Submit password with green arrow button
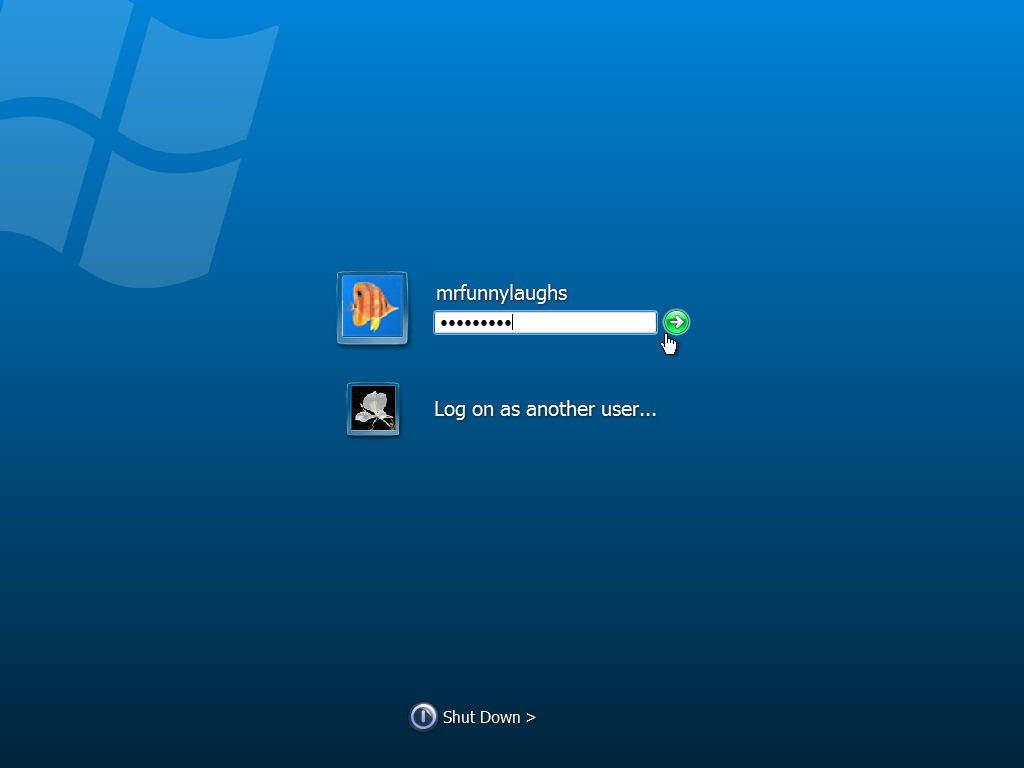1024x768 pixels. point(676,322)
